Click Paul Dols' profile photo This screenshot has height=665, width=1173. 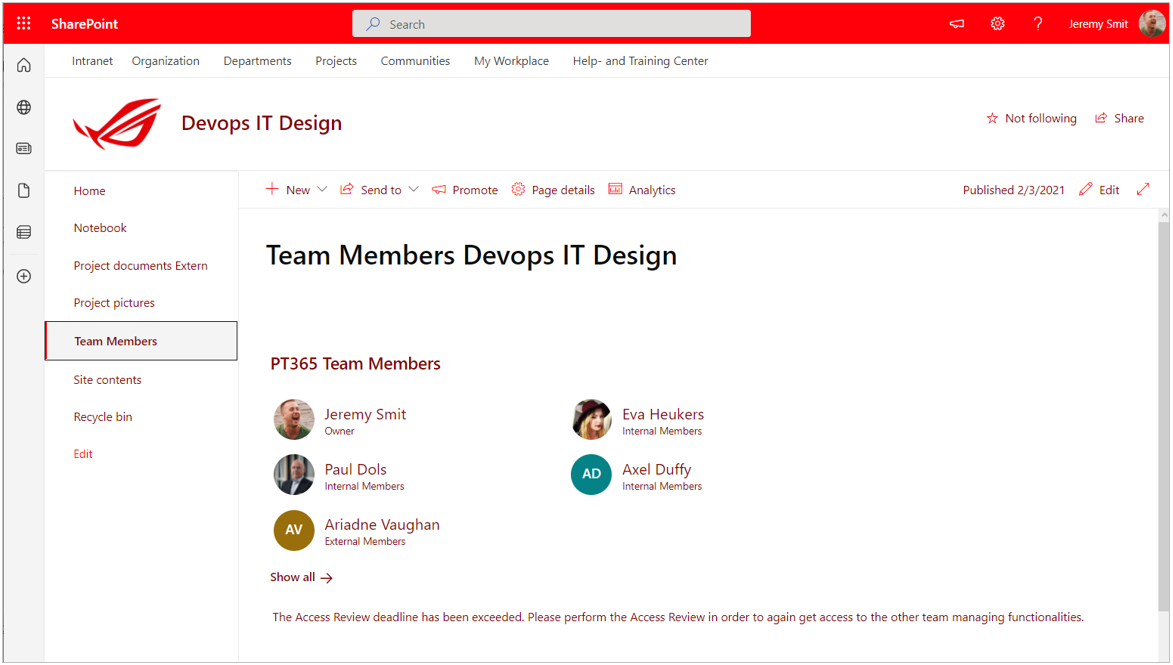[294, 475]
